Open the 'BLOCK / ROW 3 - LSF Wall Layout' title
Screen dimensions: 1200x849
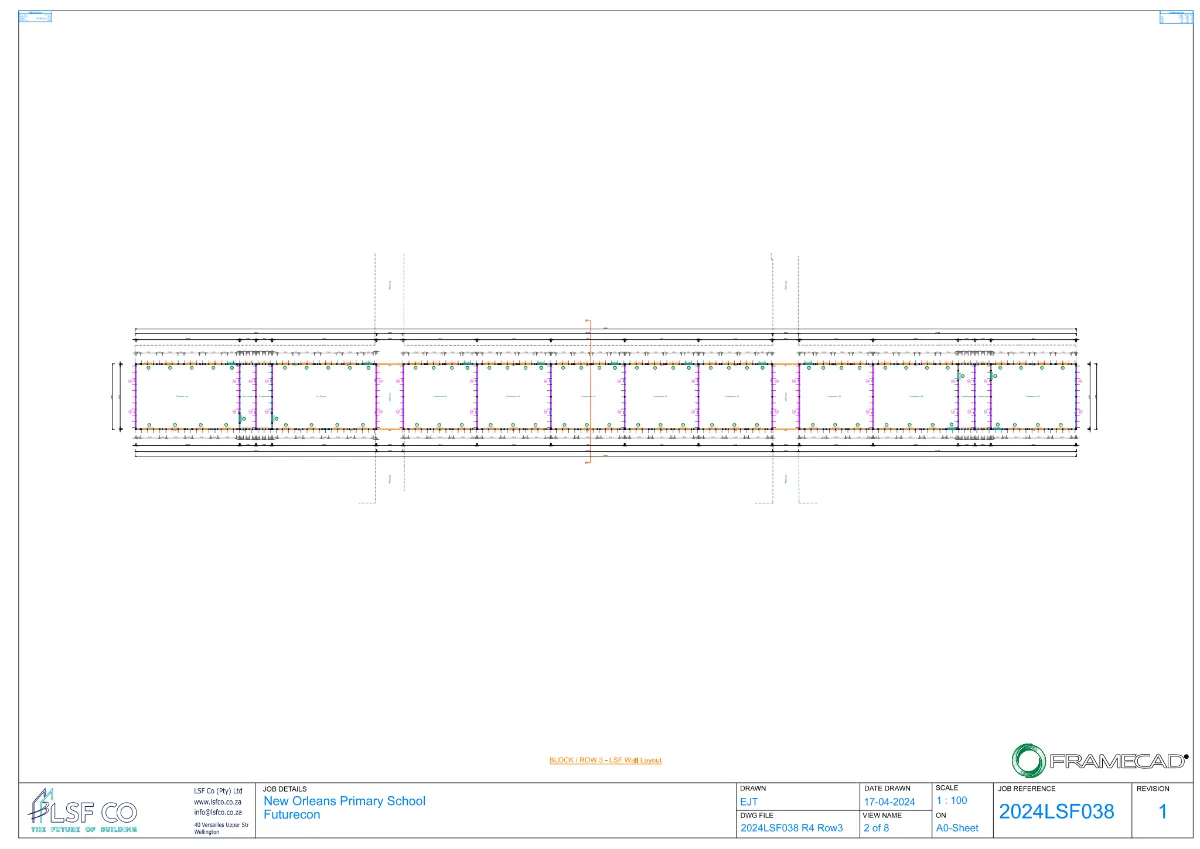605,760
